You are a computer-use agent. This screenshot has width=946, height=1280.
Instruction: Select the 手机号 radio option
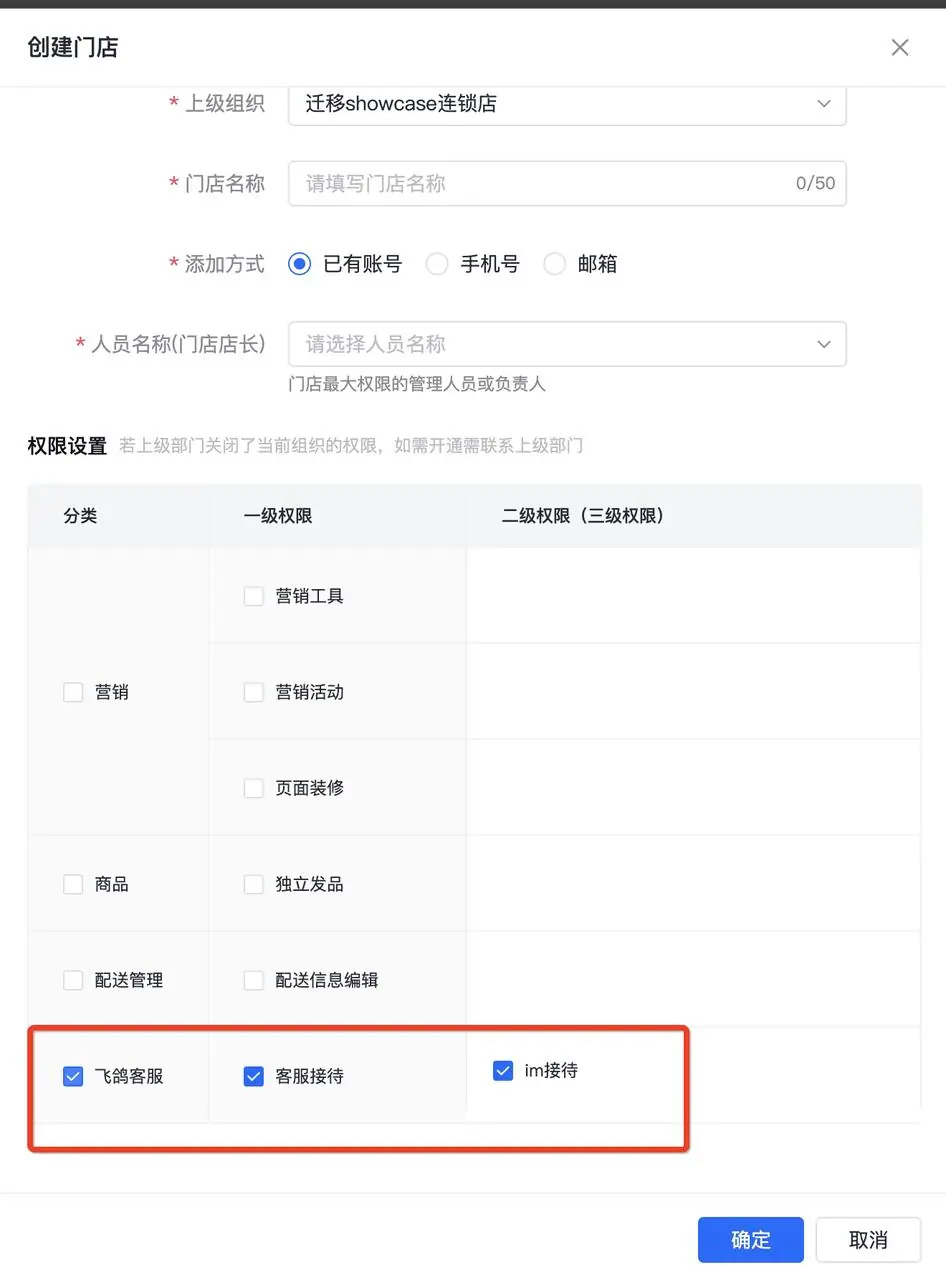(x=437, y=264)
